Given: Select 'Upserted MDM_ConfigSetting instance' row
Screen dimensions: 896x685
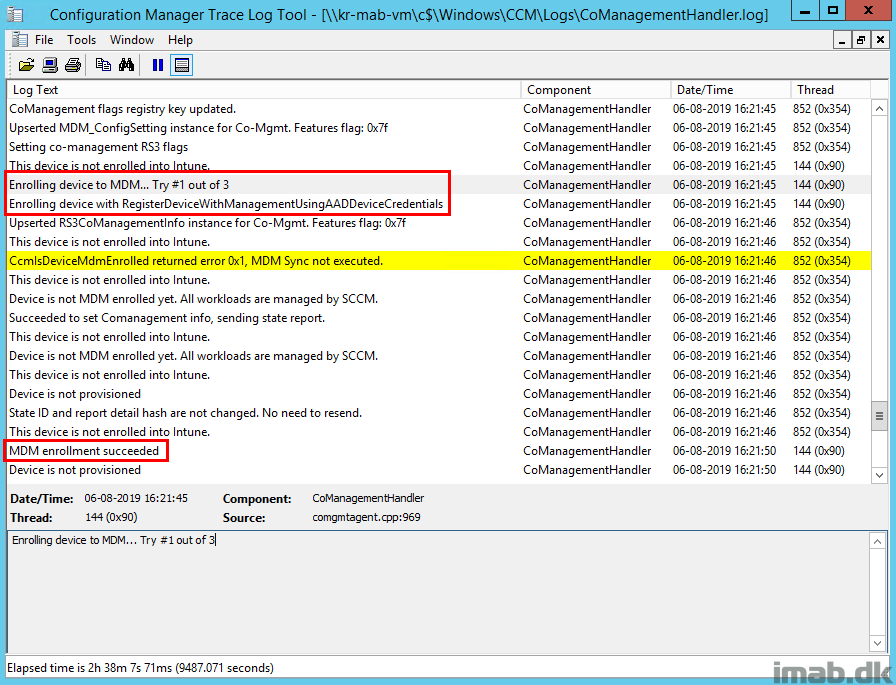Looking at the screenshot, I should [439, 128].
